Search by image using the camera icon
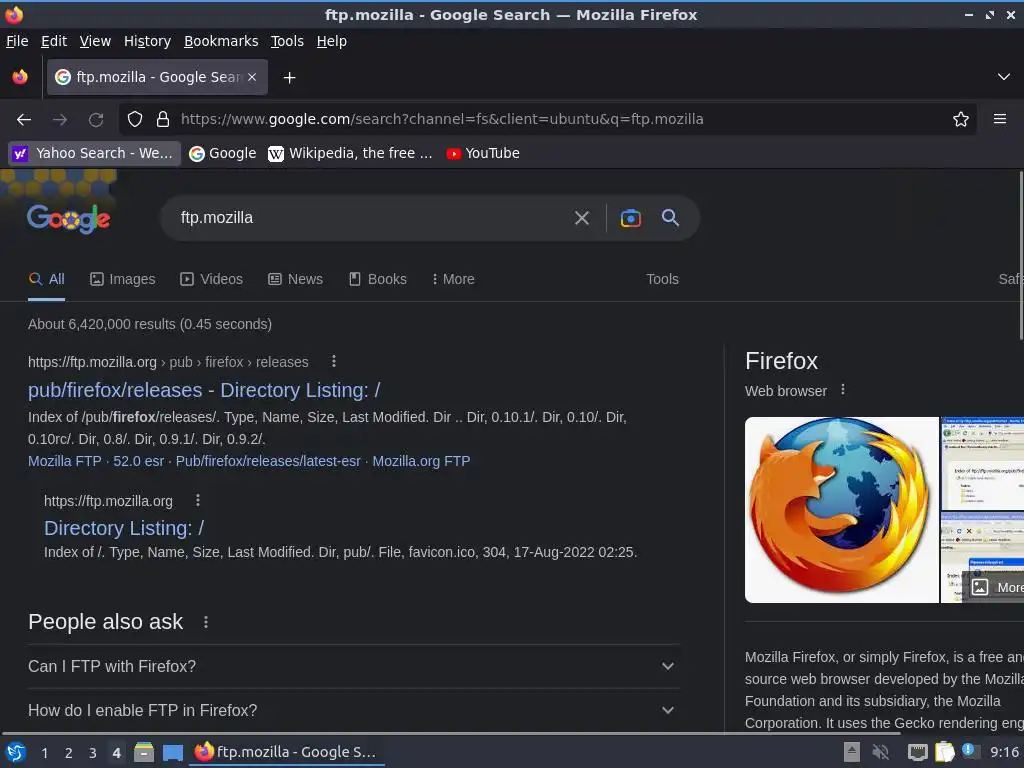The width and height of the screenshot is (1024, 768). (x=630, y=218)
